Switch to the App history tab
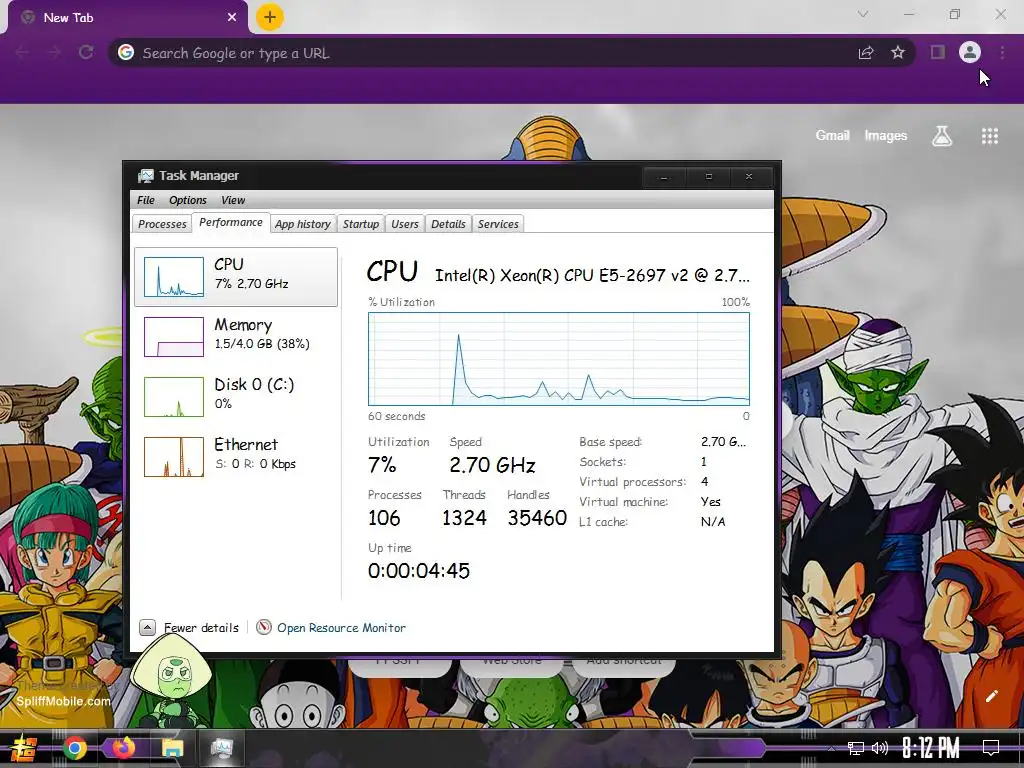Viewport: 1024px width, 768px height. coord(302,224)
